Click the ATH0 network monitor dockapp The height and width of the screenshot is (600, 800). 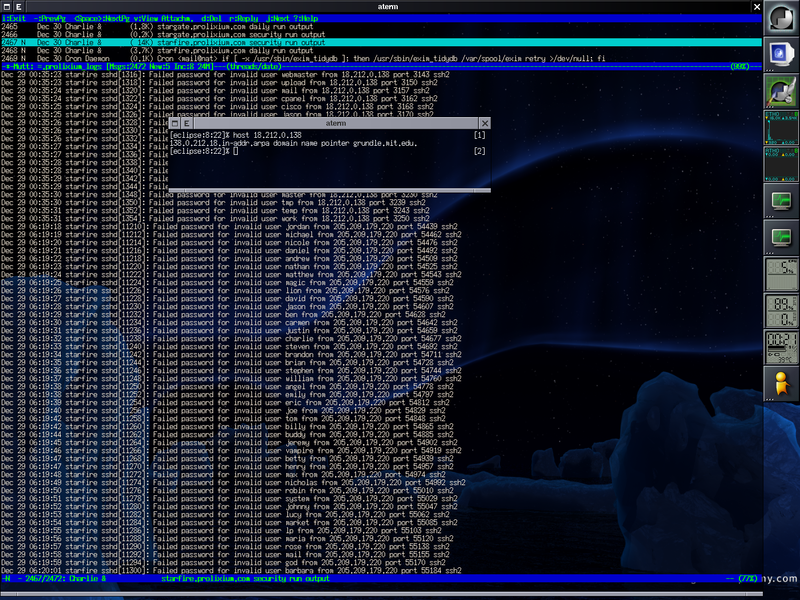click(x=781, y=164)
